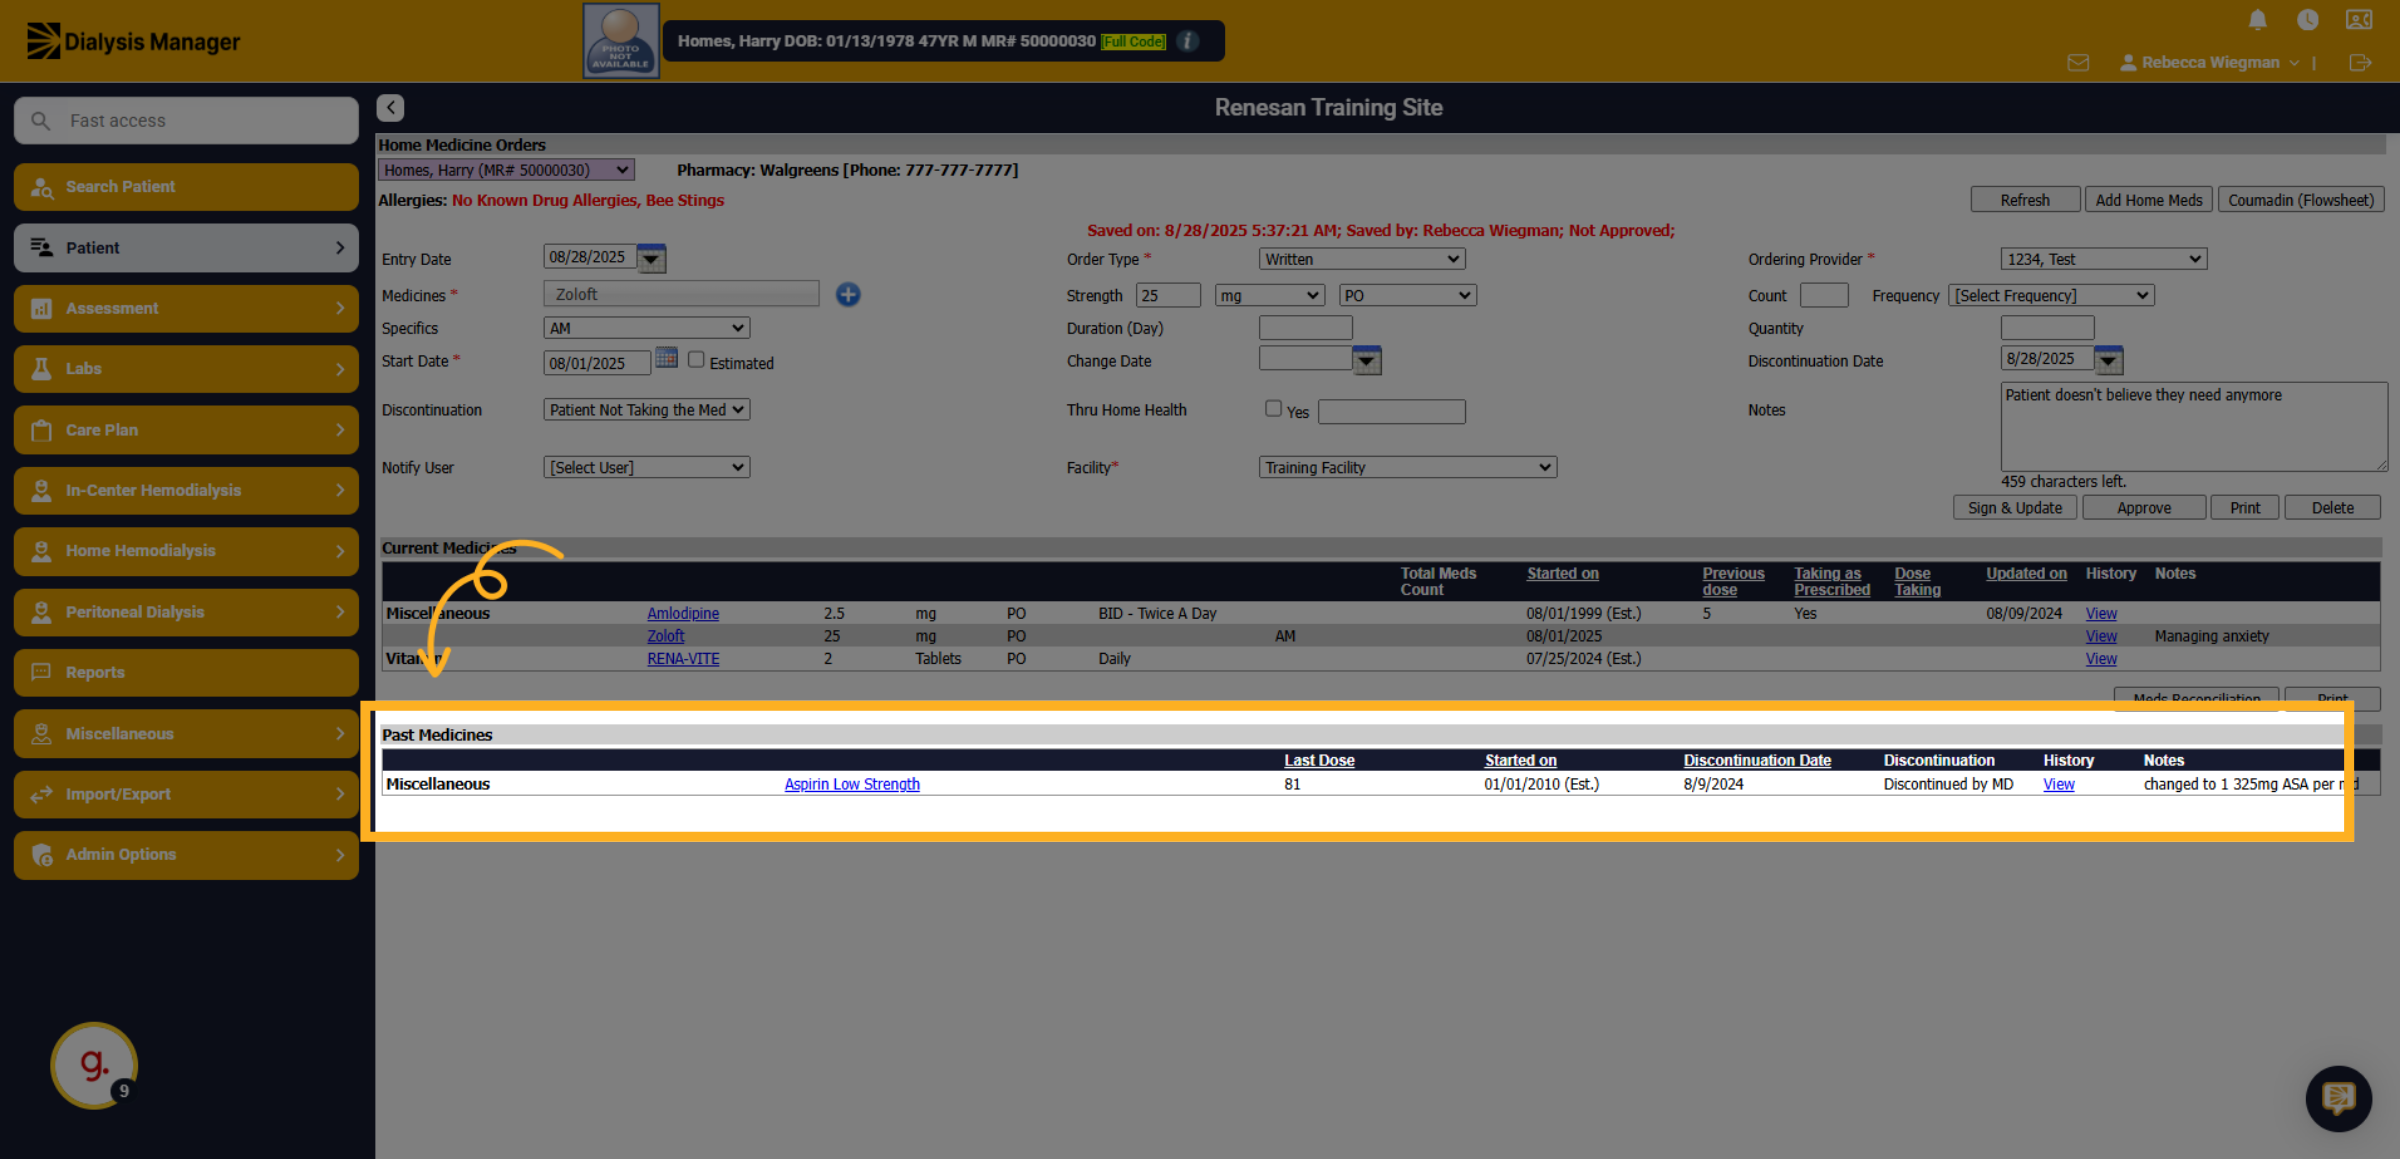Open the Entry Date calendar picker

[651, 258]
